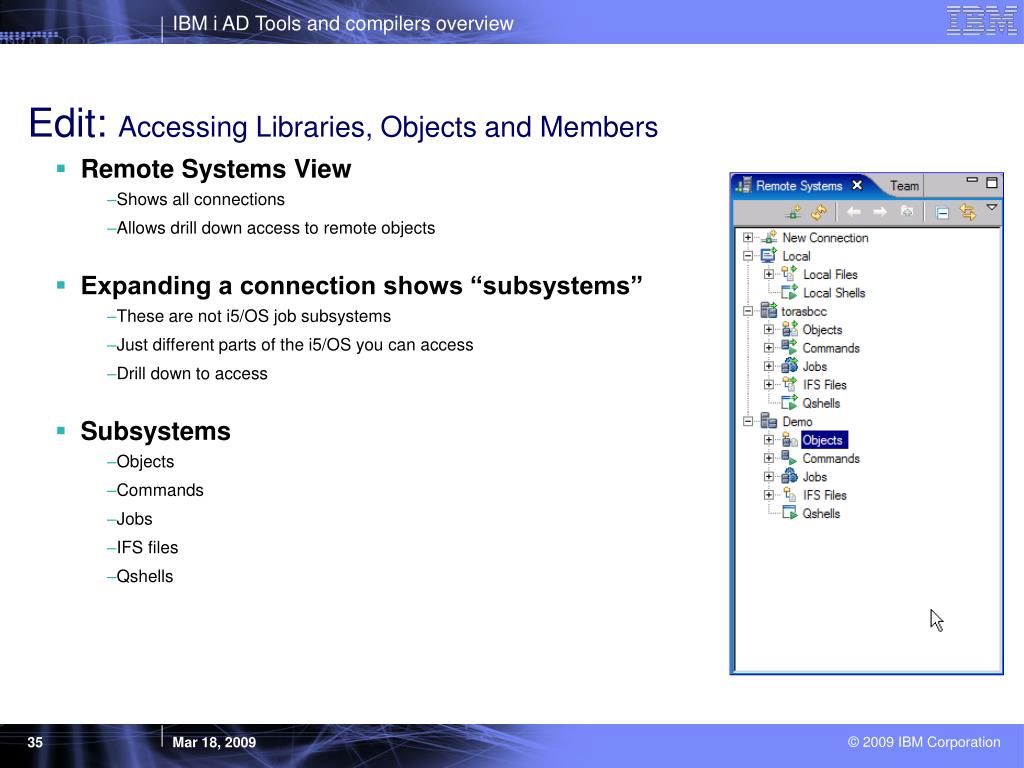Click 'Allows drill down access to remote objects'
The height and width of the screenshot is (768, 1024).
[276, 228]
